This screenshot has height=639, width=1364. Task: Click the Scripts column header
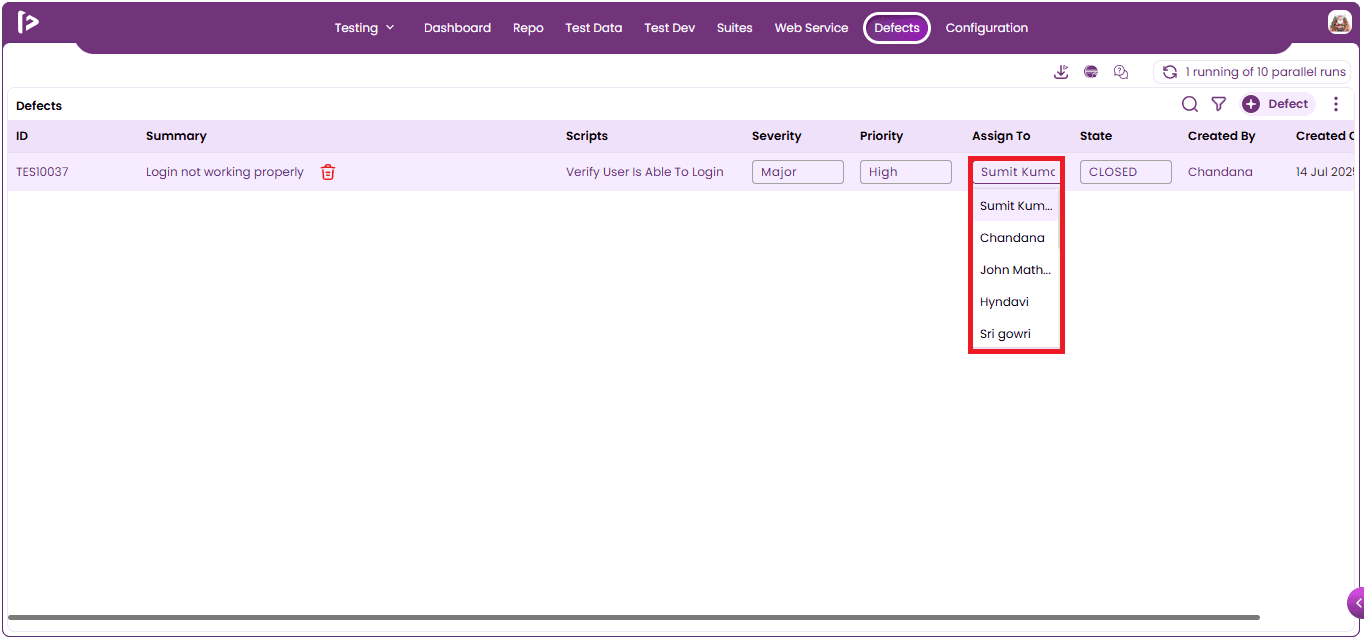point(587,136)
